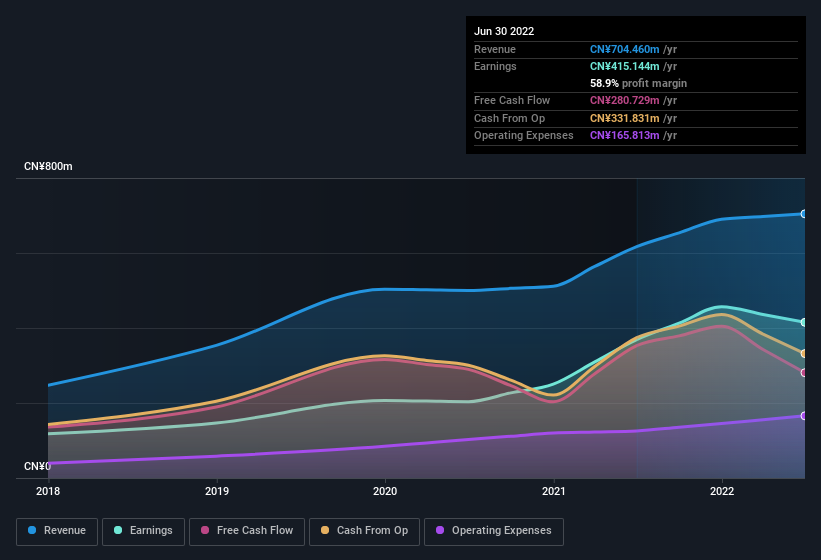Click the Operating Expenses label in tooltip

click(x=524, y=135)
